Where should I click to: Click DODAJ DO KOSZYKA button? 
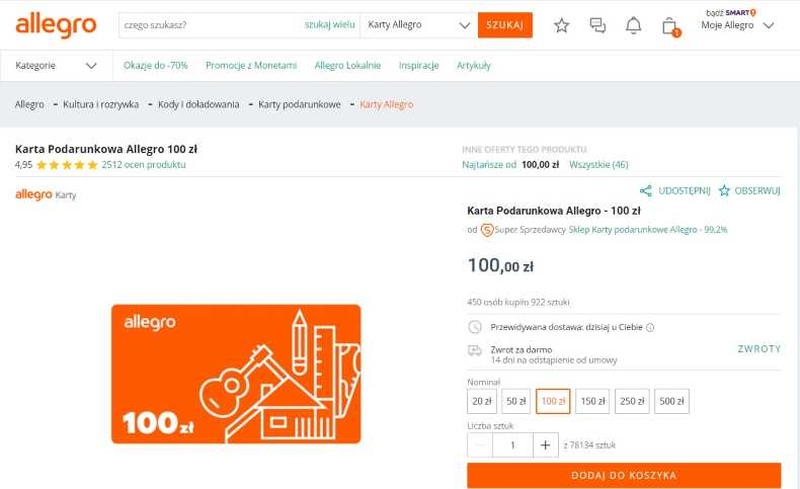click(624, 475)
